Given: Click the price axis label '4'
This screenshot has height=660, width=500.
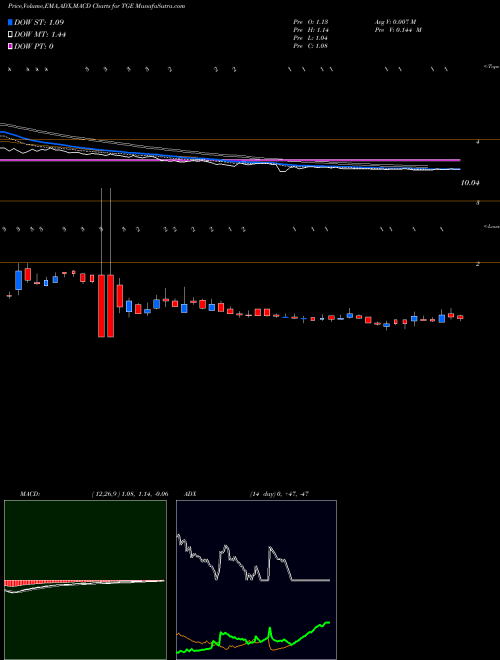Looking at the screenshot, I should point(478,143).
